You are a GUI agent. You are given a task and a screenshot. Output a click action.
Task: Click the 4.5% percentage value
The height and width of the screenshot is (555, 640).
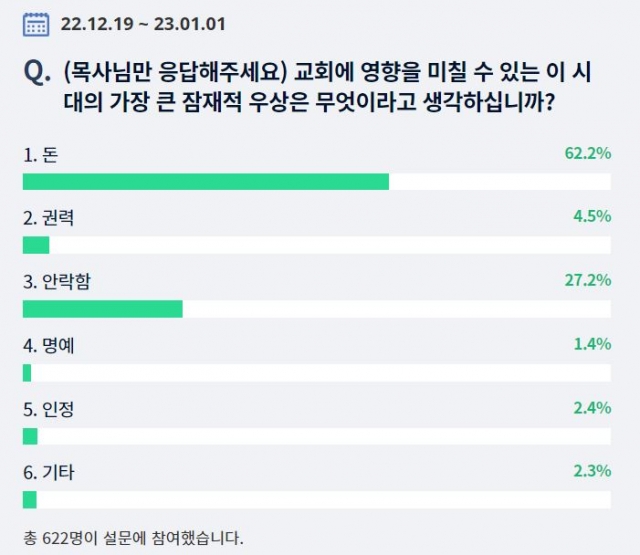[x=592, y=216]
